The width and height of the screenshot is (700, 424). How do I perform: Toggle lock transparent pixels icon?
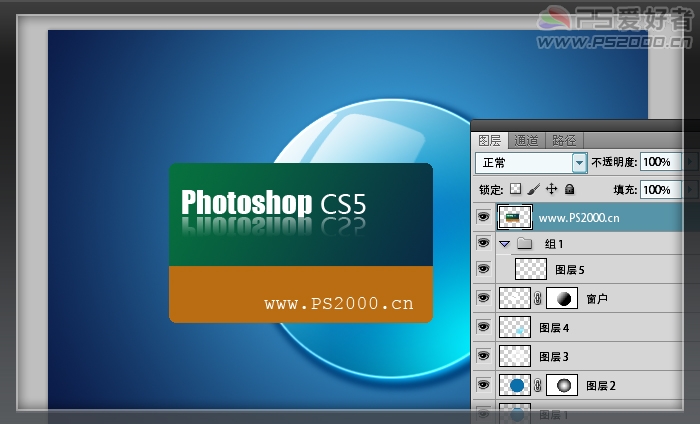tap(516, 189)
